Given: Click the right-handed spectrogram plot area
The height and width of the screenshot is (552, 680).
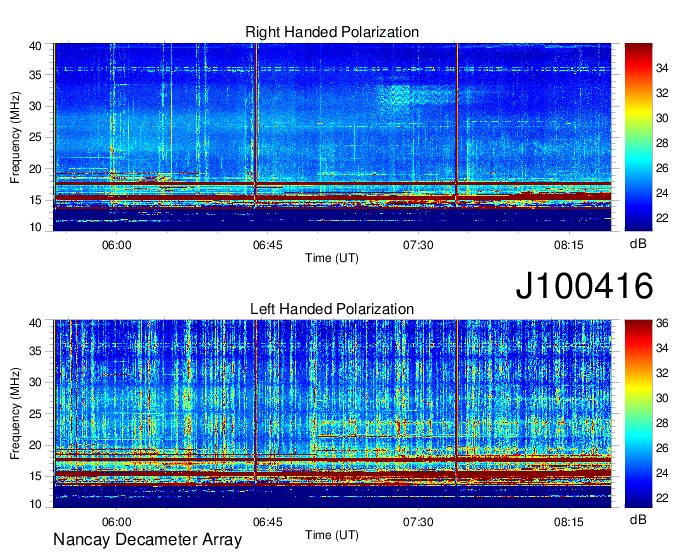Looking at the screenshot, I should (332, 137).
